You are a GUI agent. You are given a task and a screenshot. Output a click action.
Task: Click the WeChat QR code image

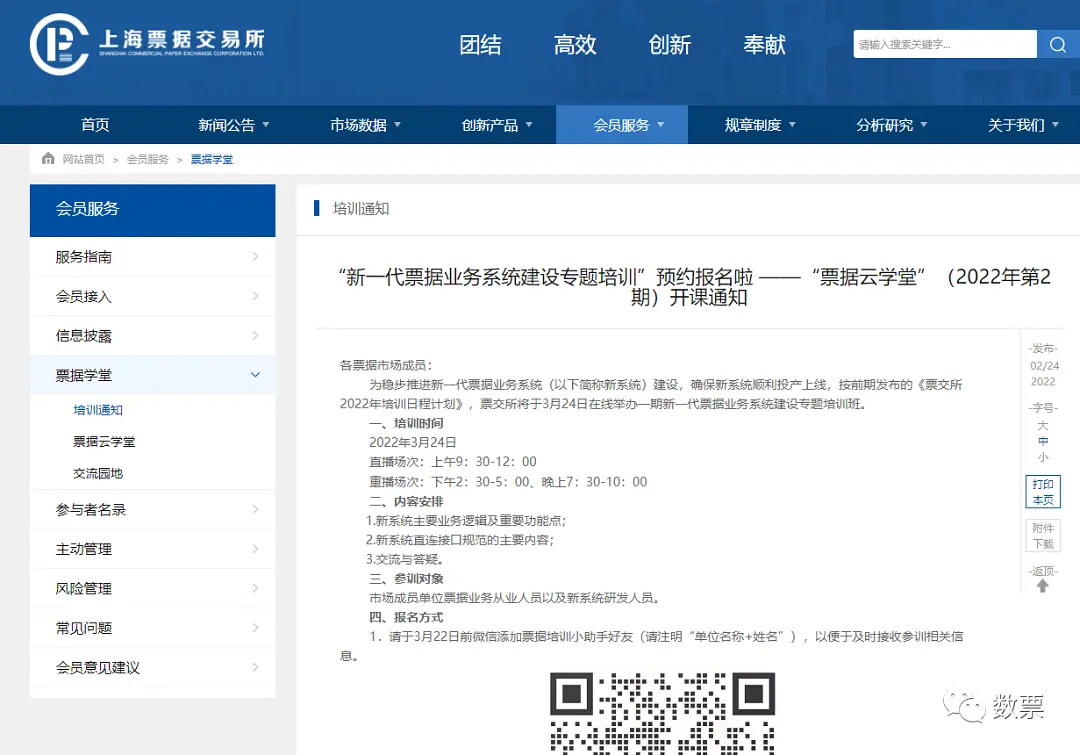[663, 713]
